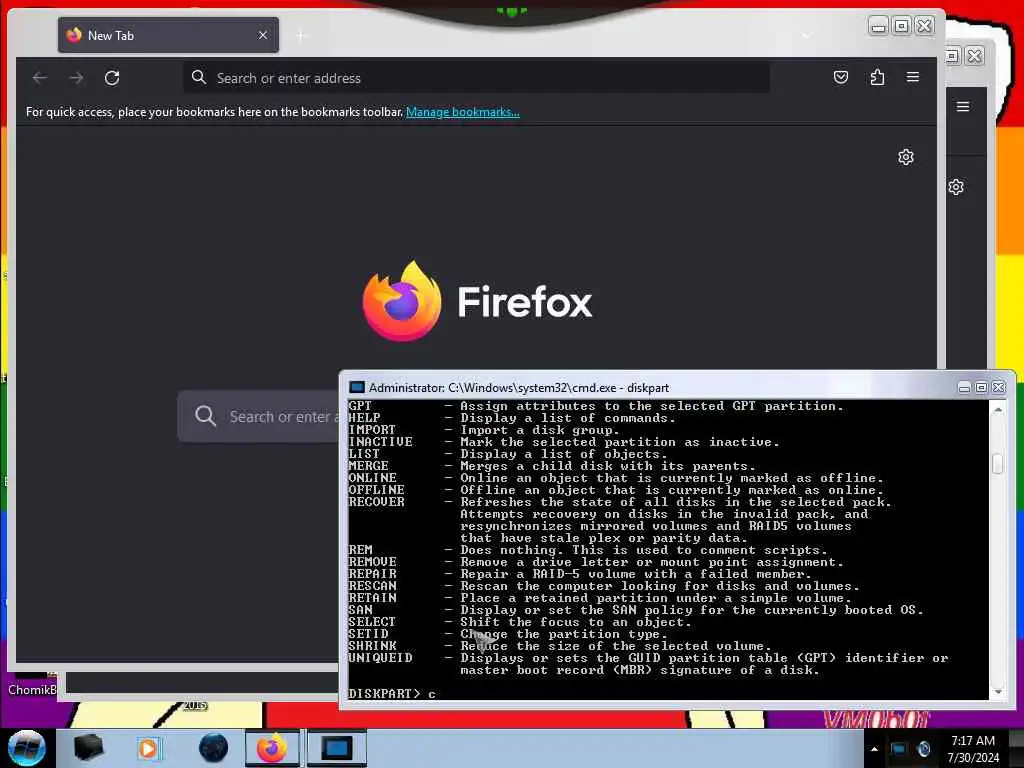
Task: Maximize the front Firefox window
Action: pos(902,26)
